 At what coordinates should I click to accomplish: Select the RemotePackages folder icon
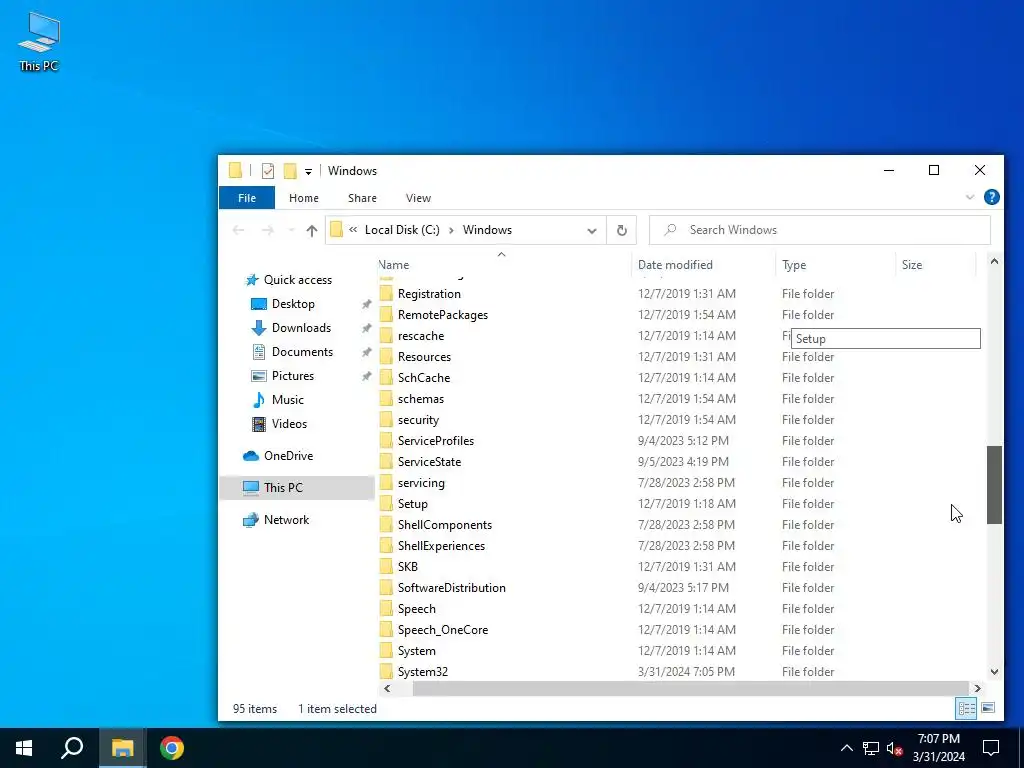point(387,315)
